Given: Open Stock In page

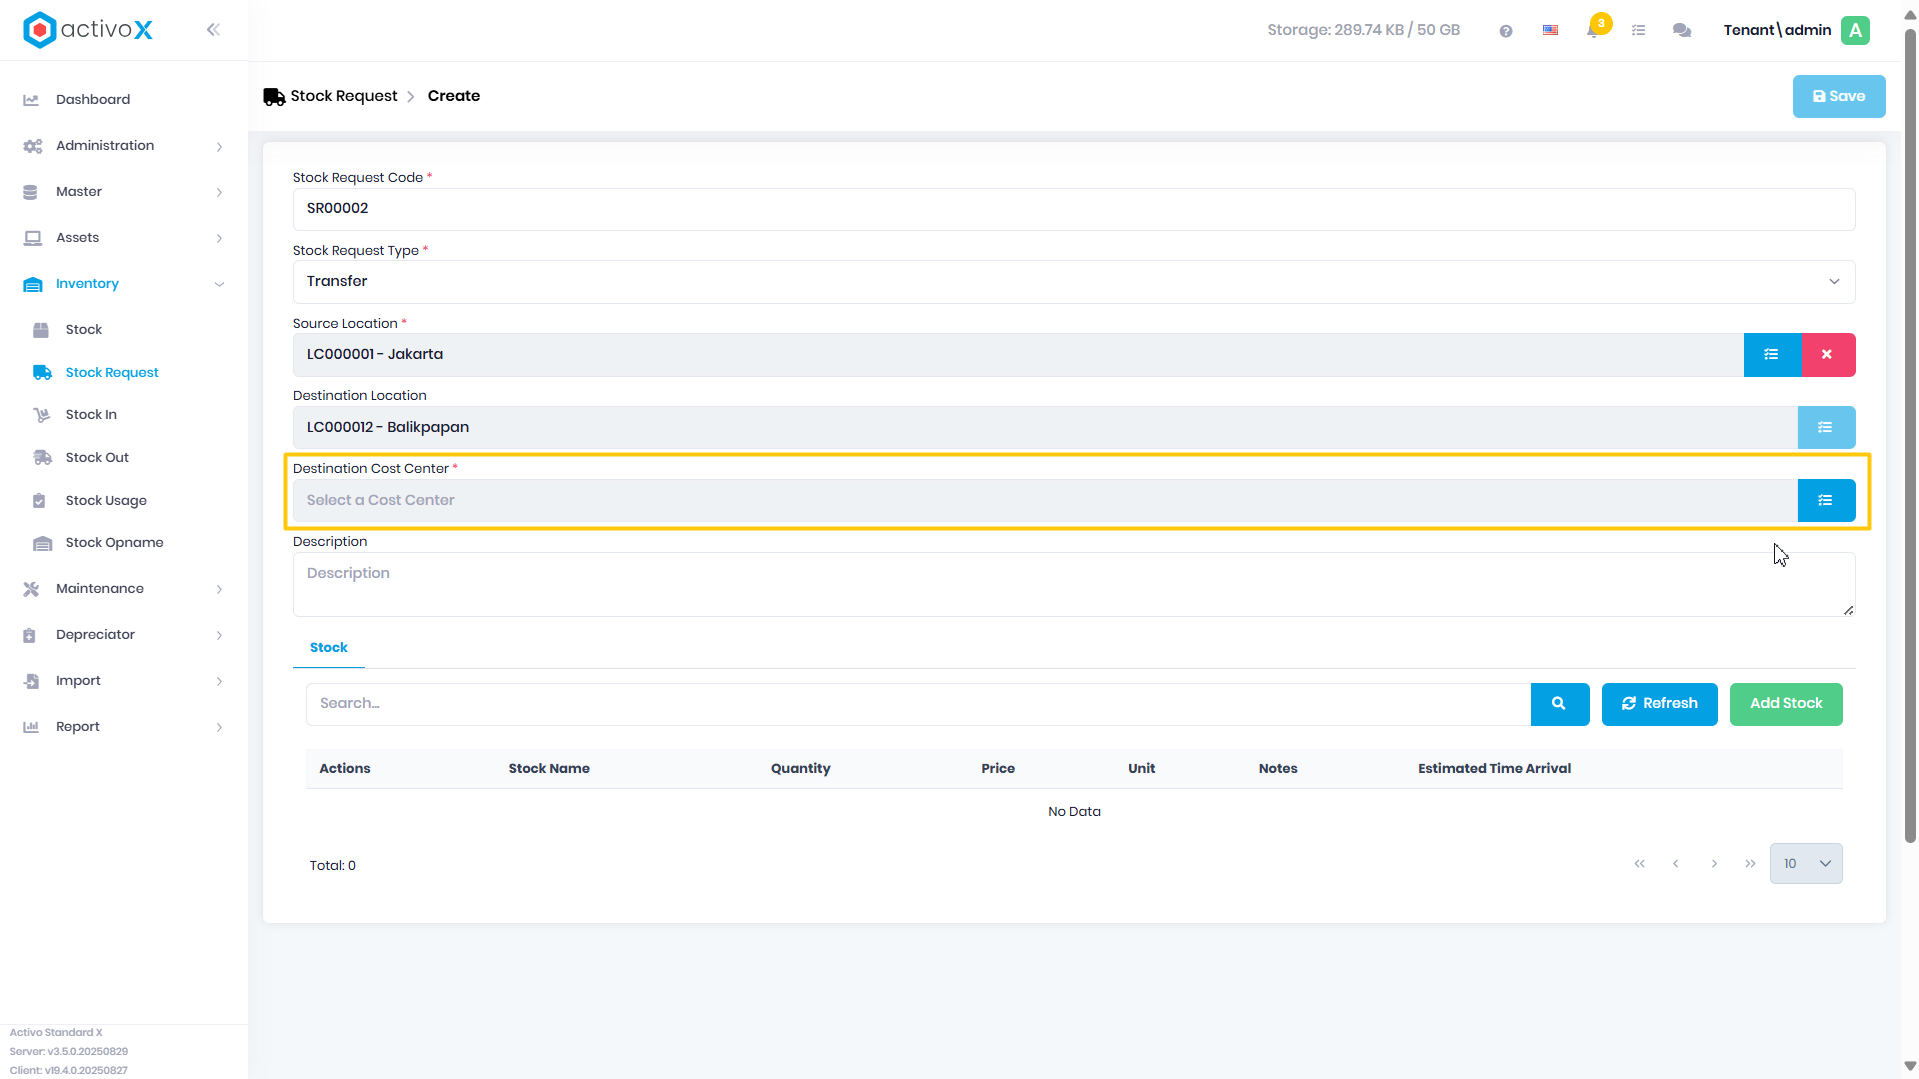Looking at the screenshot, I should 91,415.
